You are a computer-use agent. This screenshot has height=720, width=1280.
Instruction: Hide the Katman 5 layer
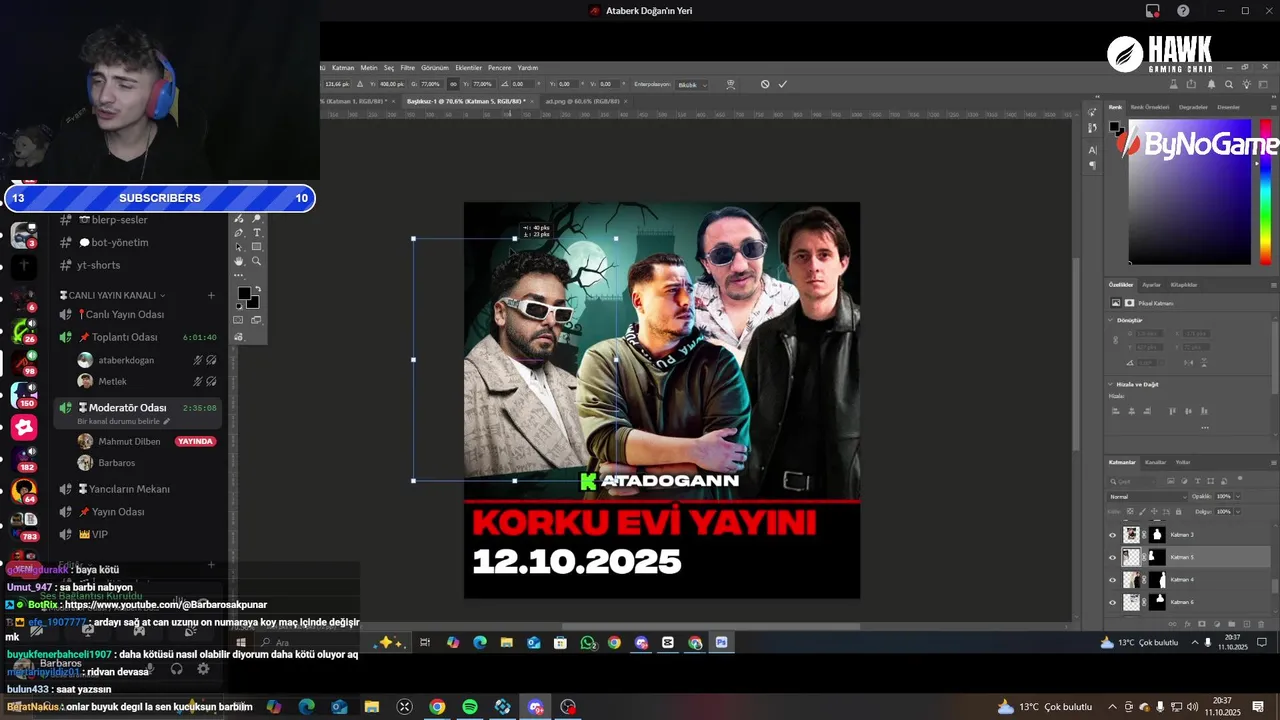pos(1112,557)
